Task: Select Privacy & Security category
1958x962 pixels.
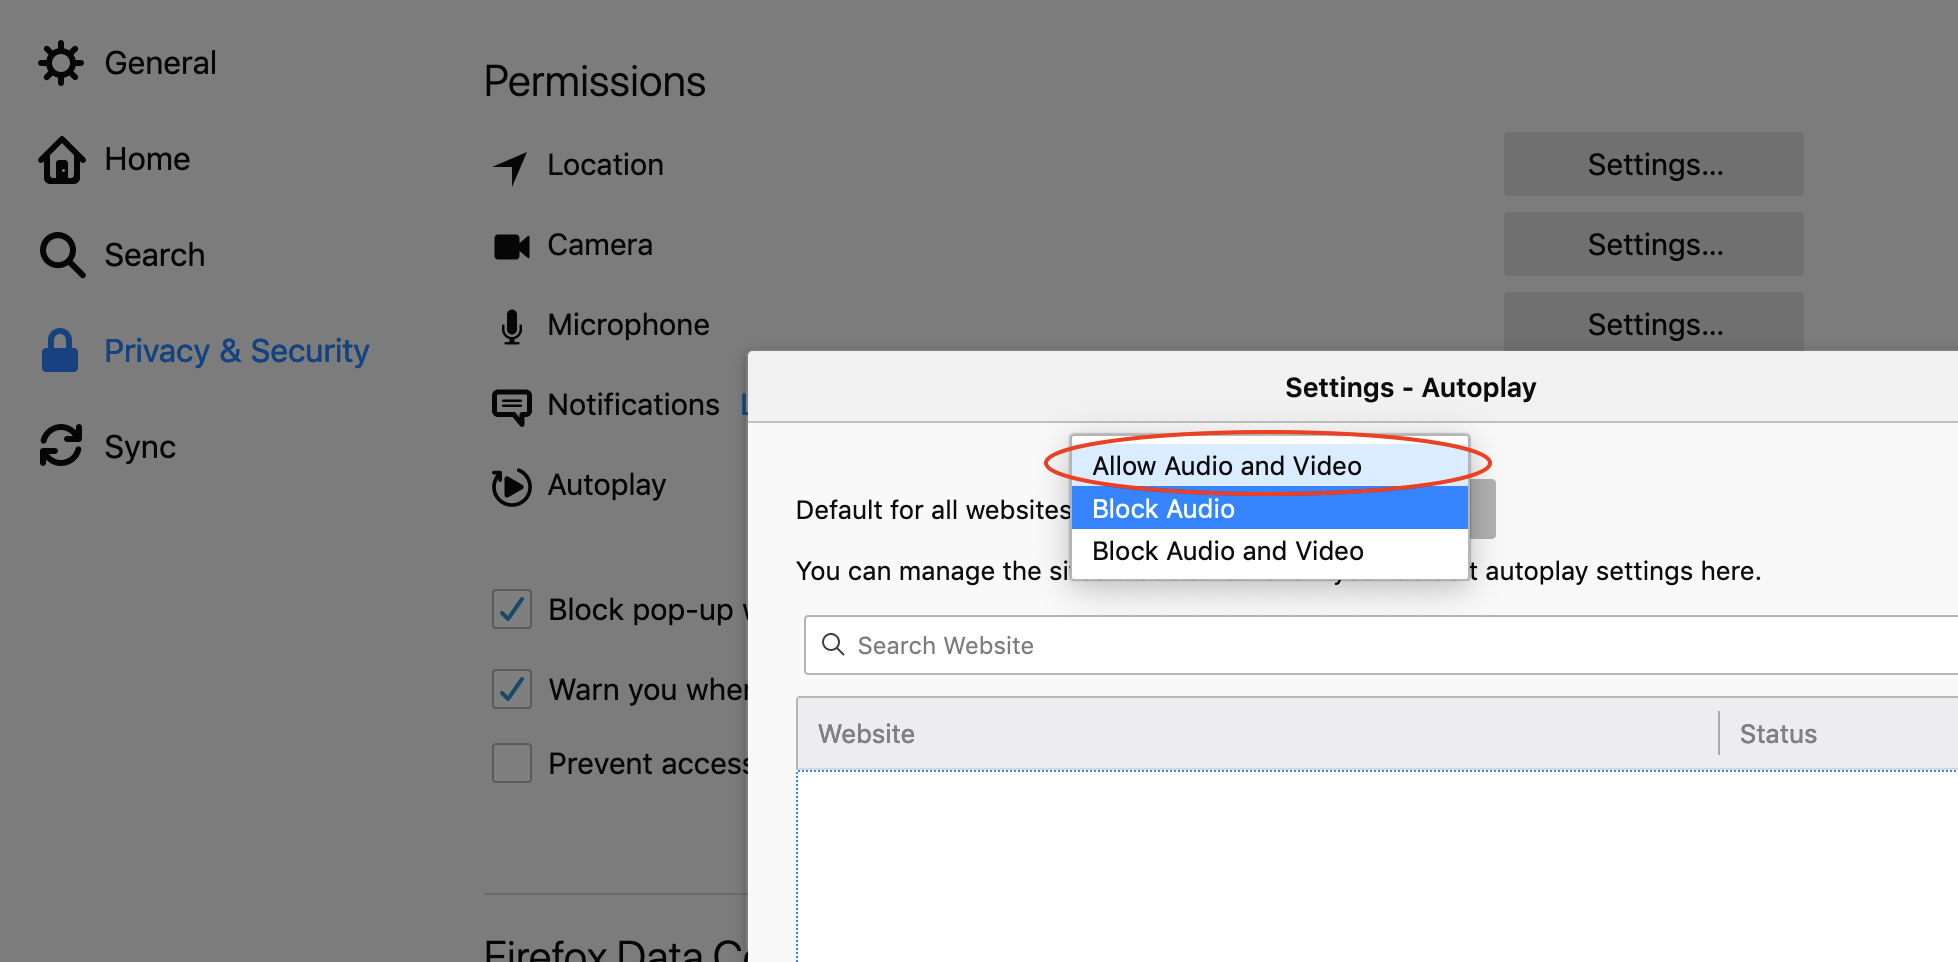Action: coord(205,351)
